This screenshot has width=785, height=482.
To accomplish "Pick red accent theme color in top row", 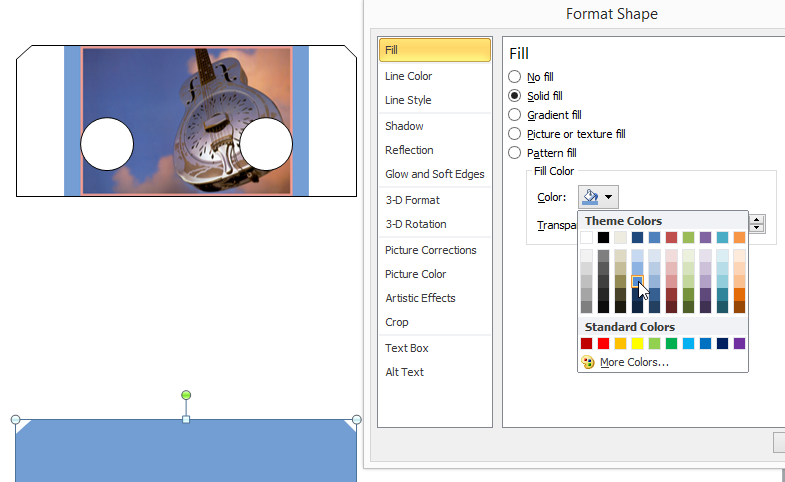I will tap(671, 237).
